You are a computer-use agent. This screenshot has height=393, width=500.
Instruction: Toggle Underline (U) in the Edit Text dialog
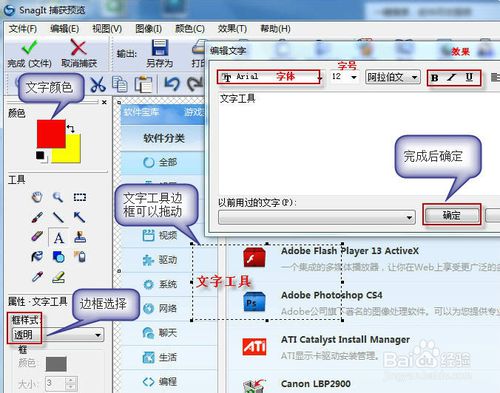point(469,78)
